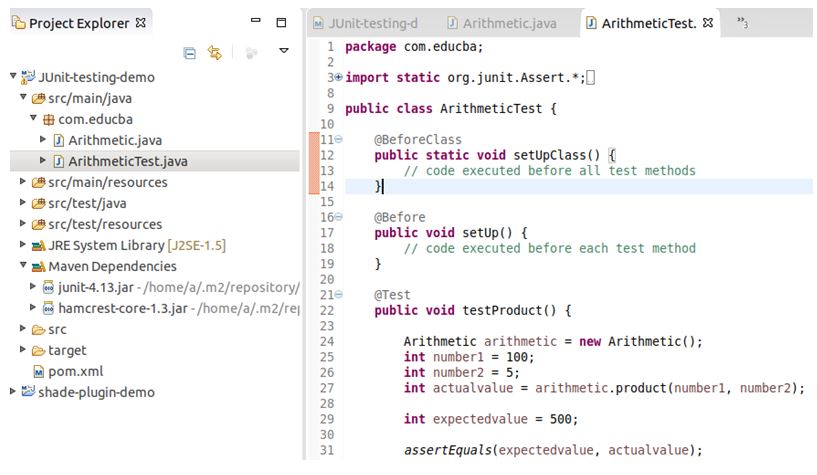The image size is (817, 475).
Task: Expand the shade-plugin-demo project
Action: click(x=13, y=391)
